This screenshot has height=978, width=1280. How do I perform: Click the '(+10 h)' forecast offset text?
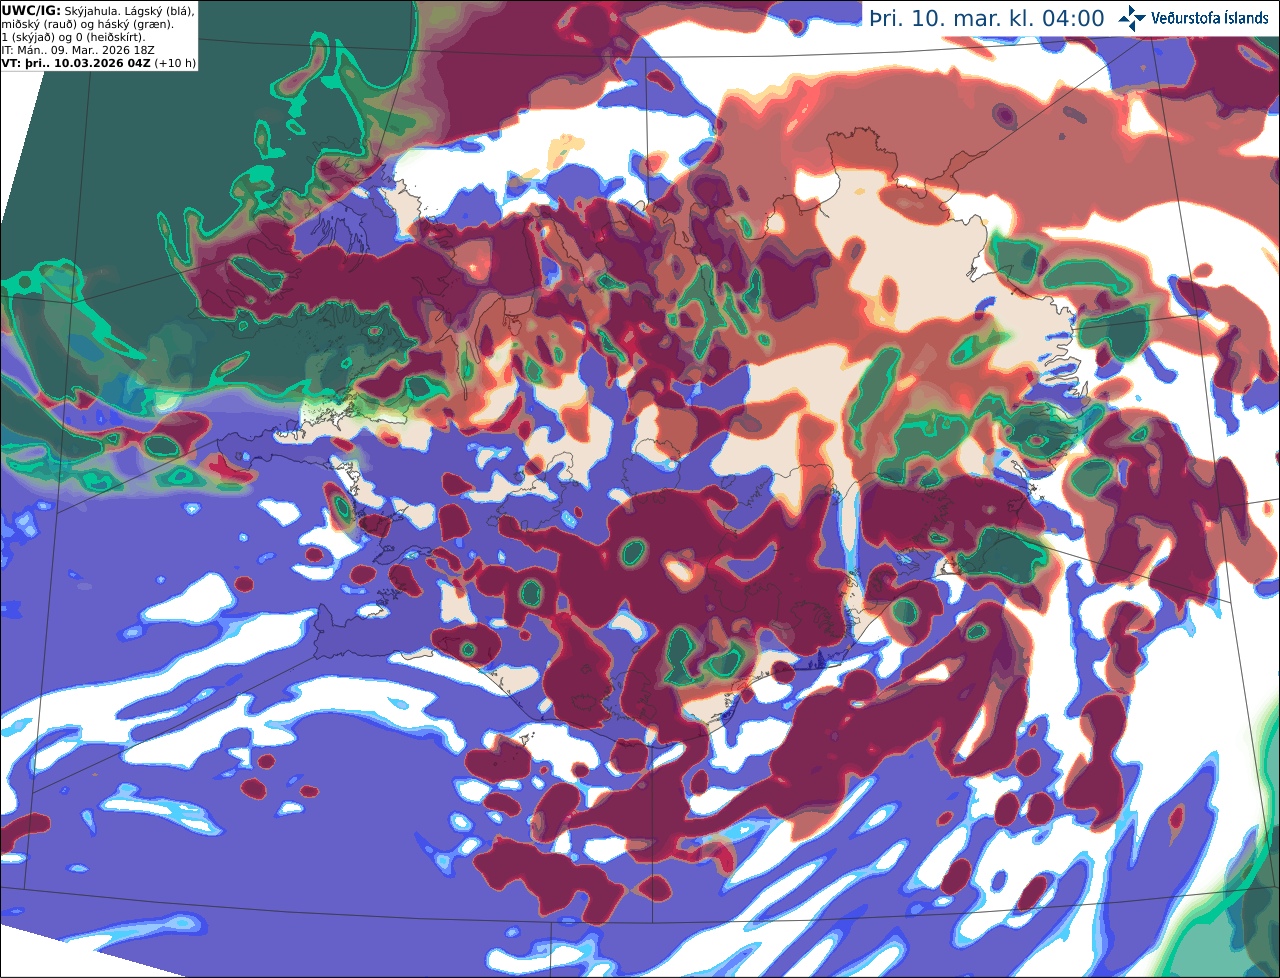click(175, 62)
